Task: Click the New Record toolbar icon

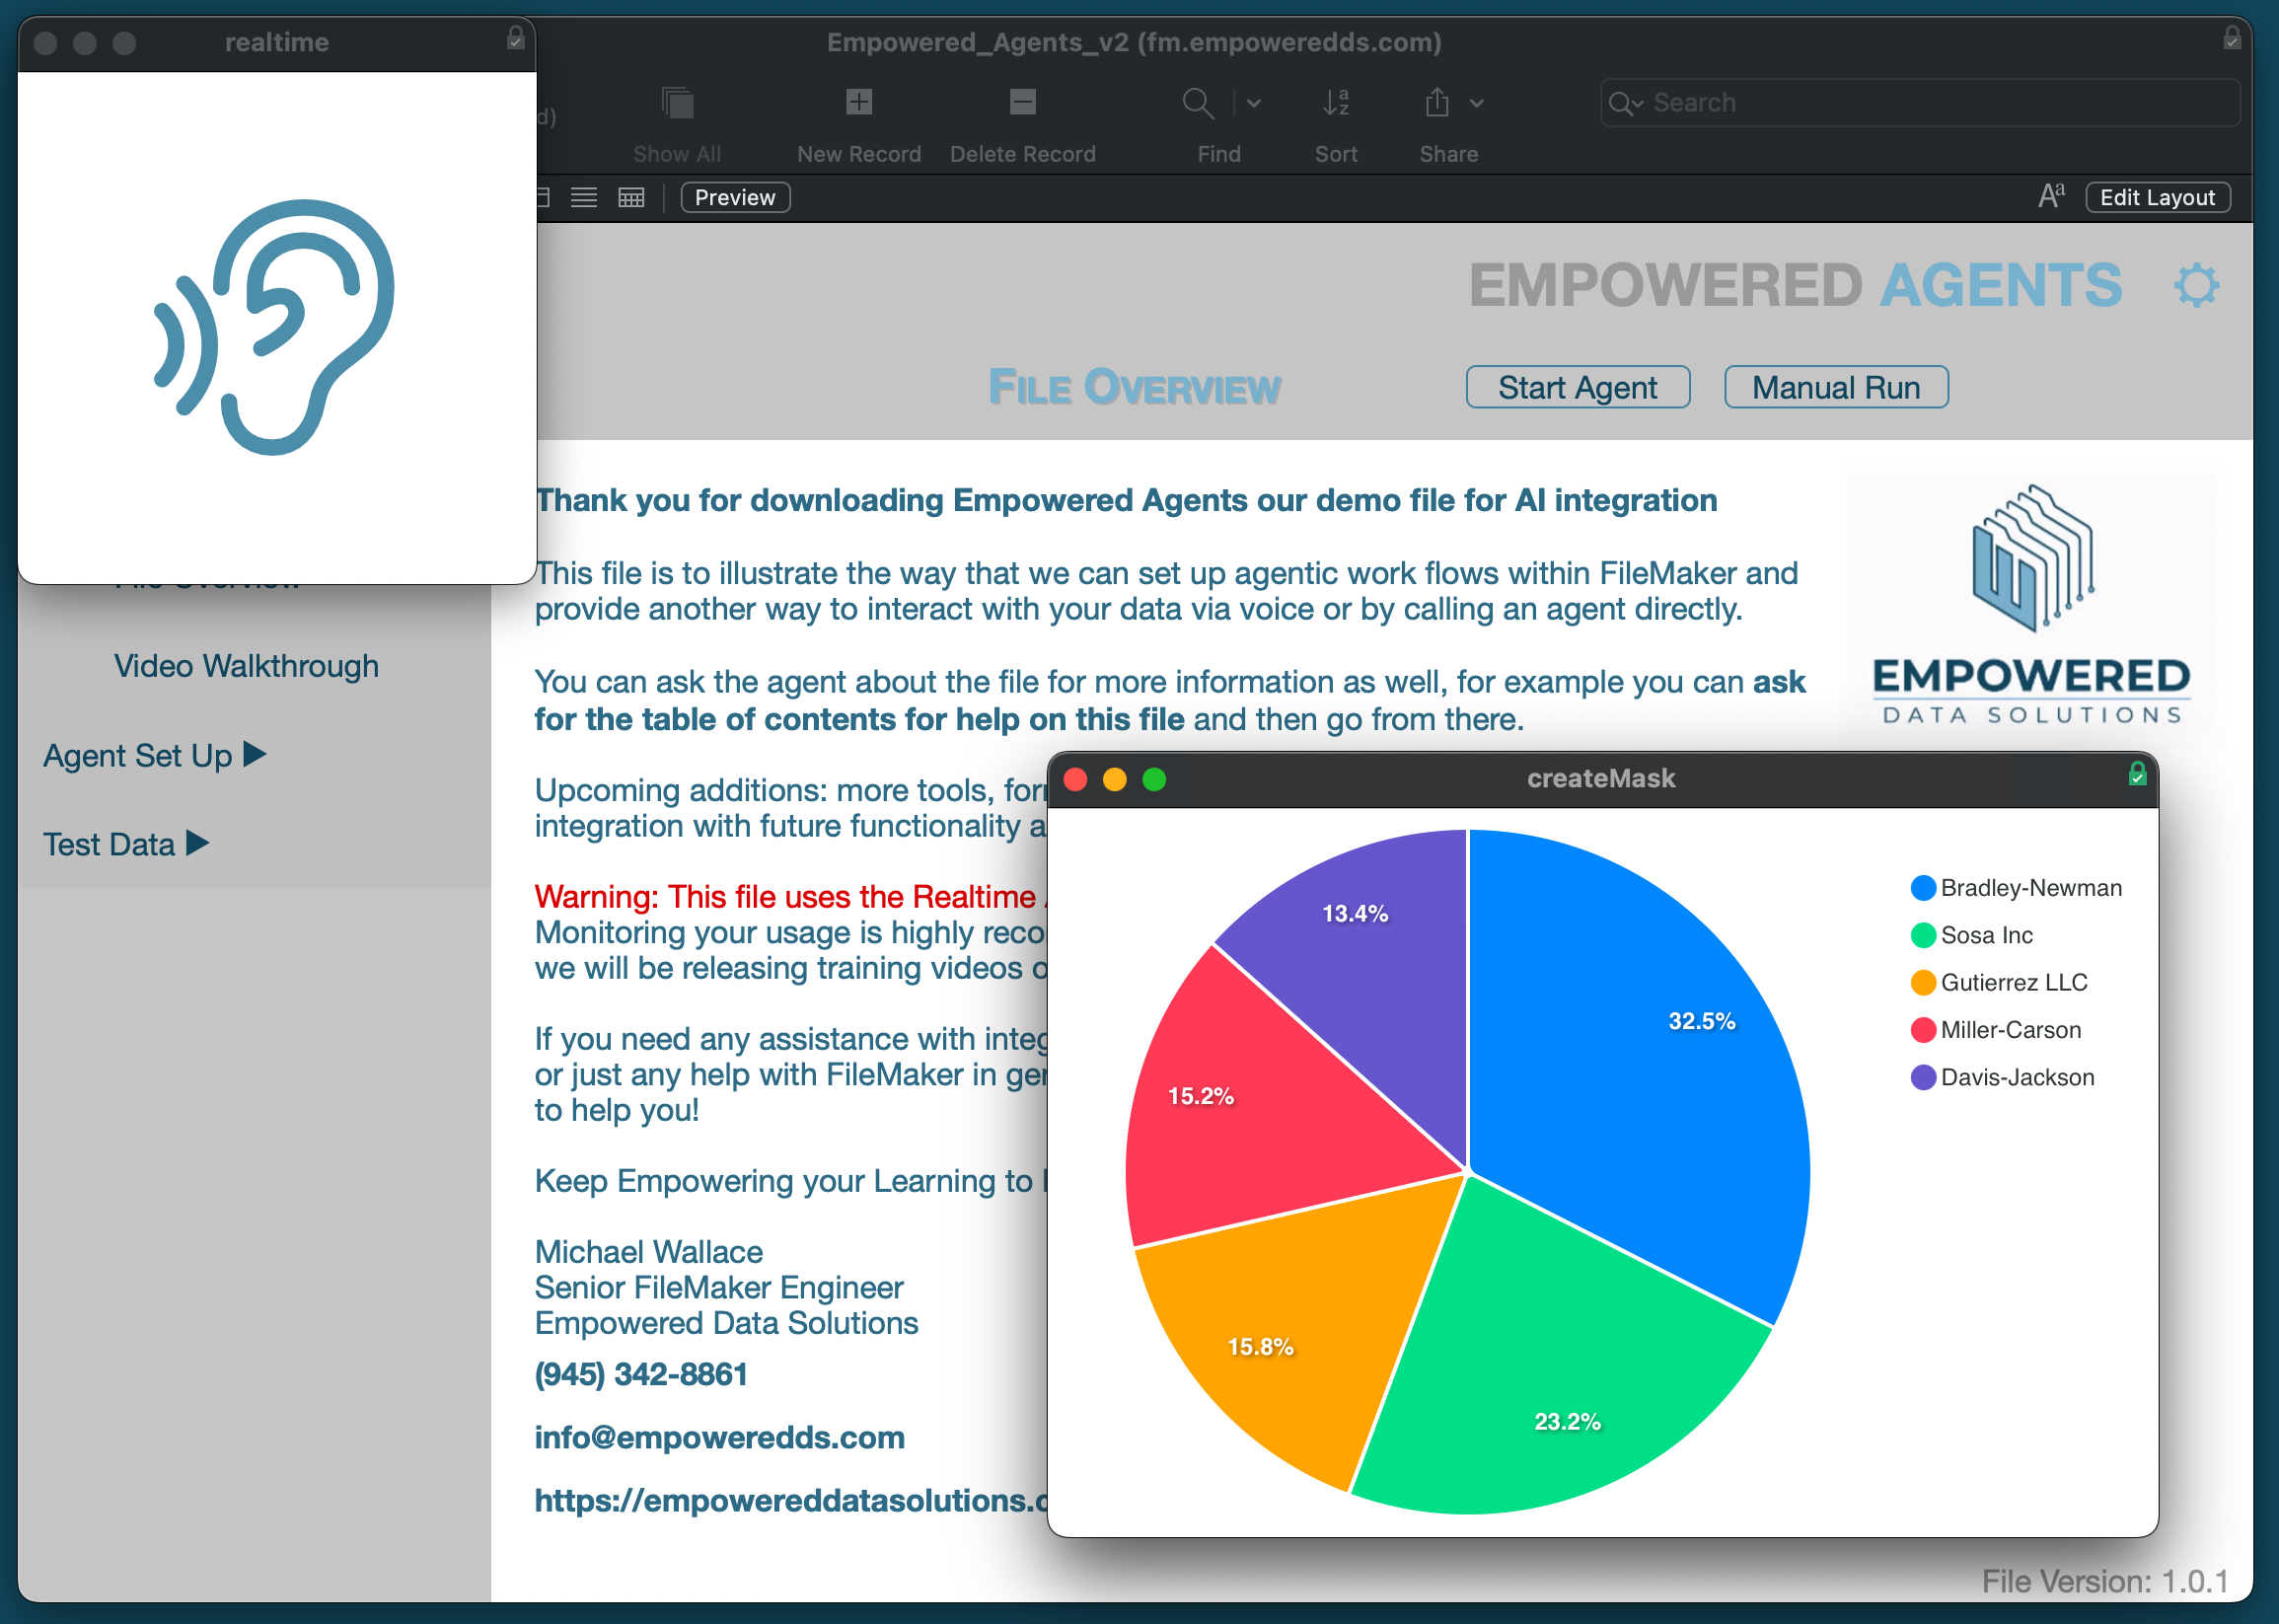Action: point(858,102)
